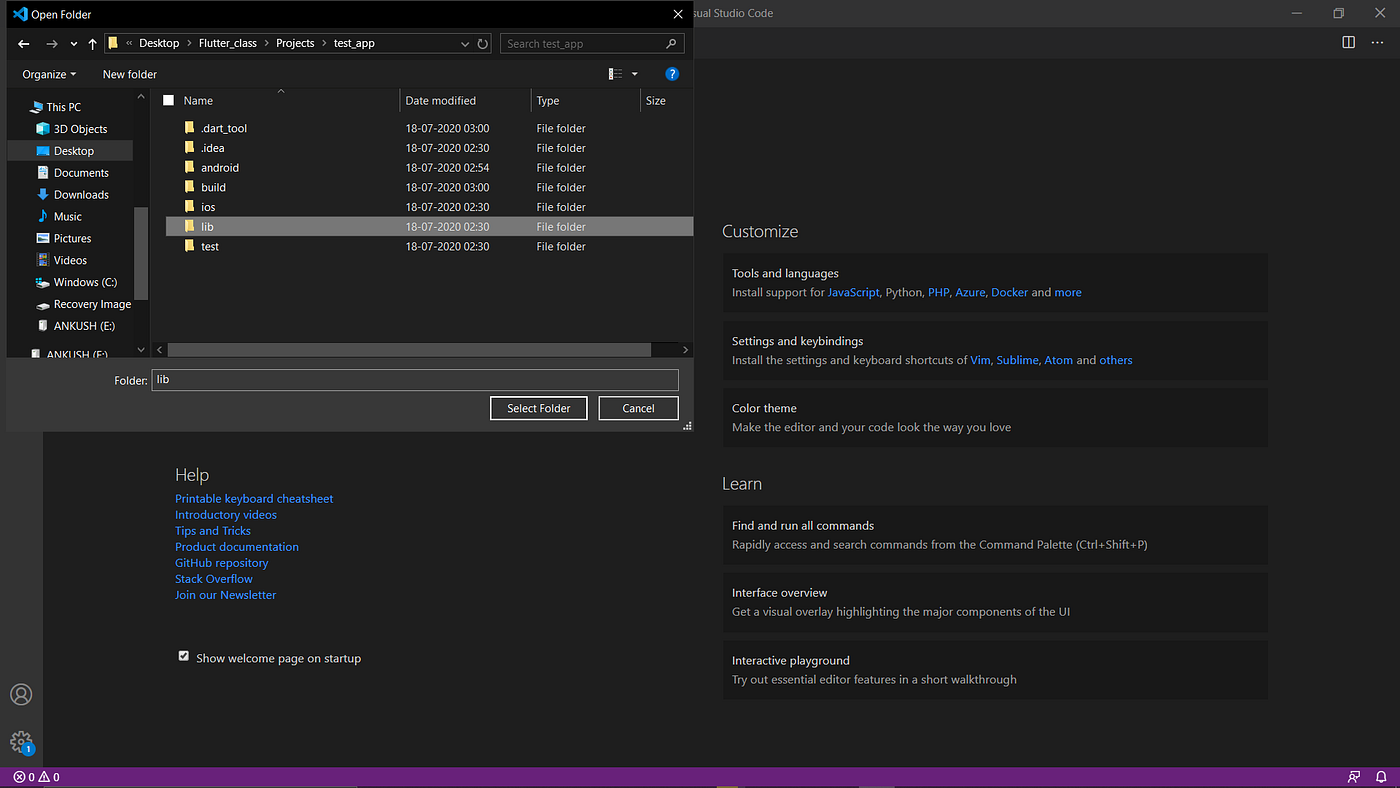Viewport: 1400px width, 788px height.
Task: Open the GitHub repository link under Help
Action: click(221, 562)
